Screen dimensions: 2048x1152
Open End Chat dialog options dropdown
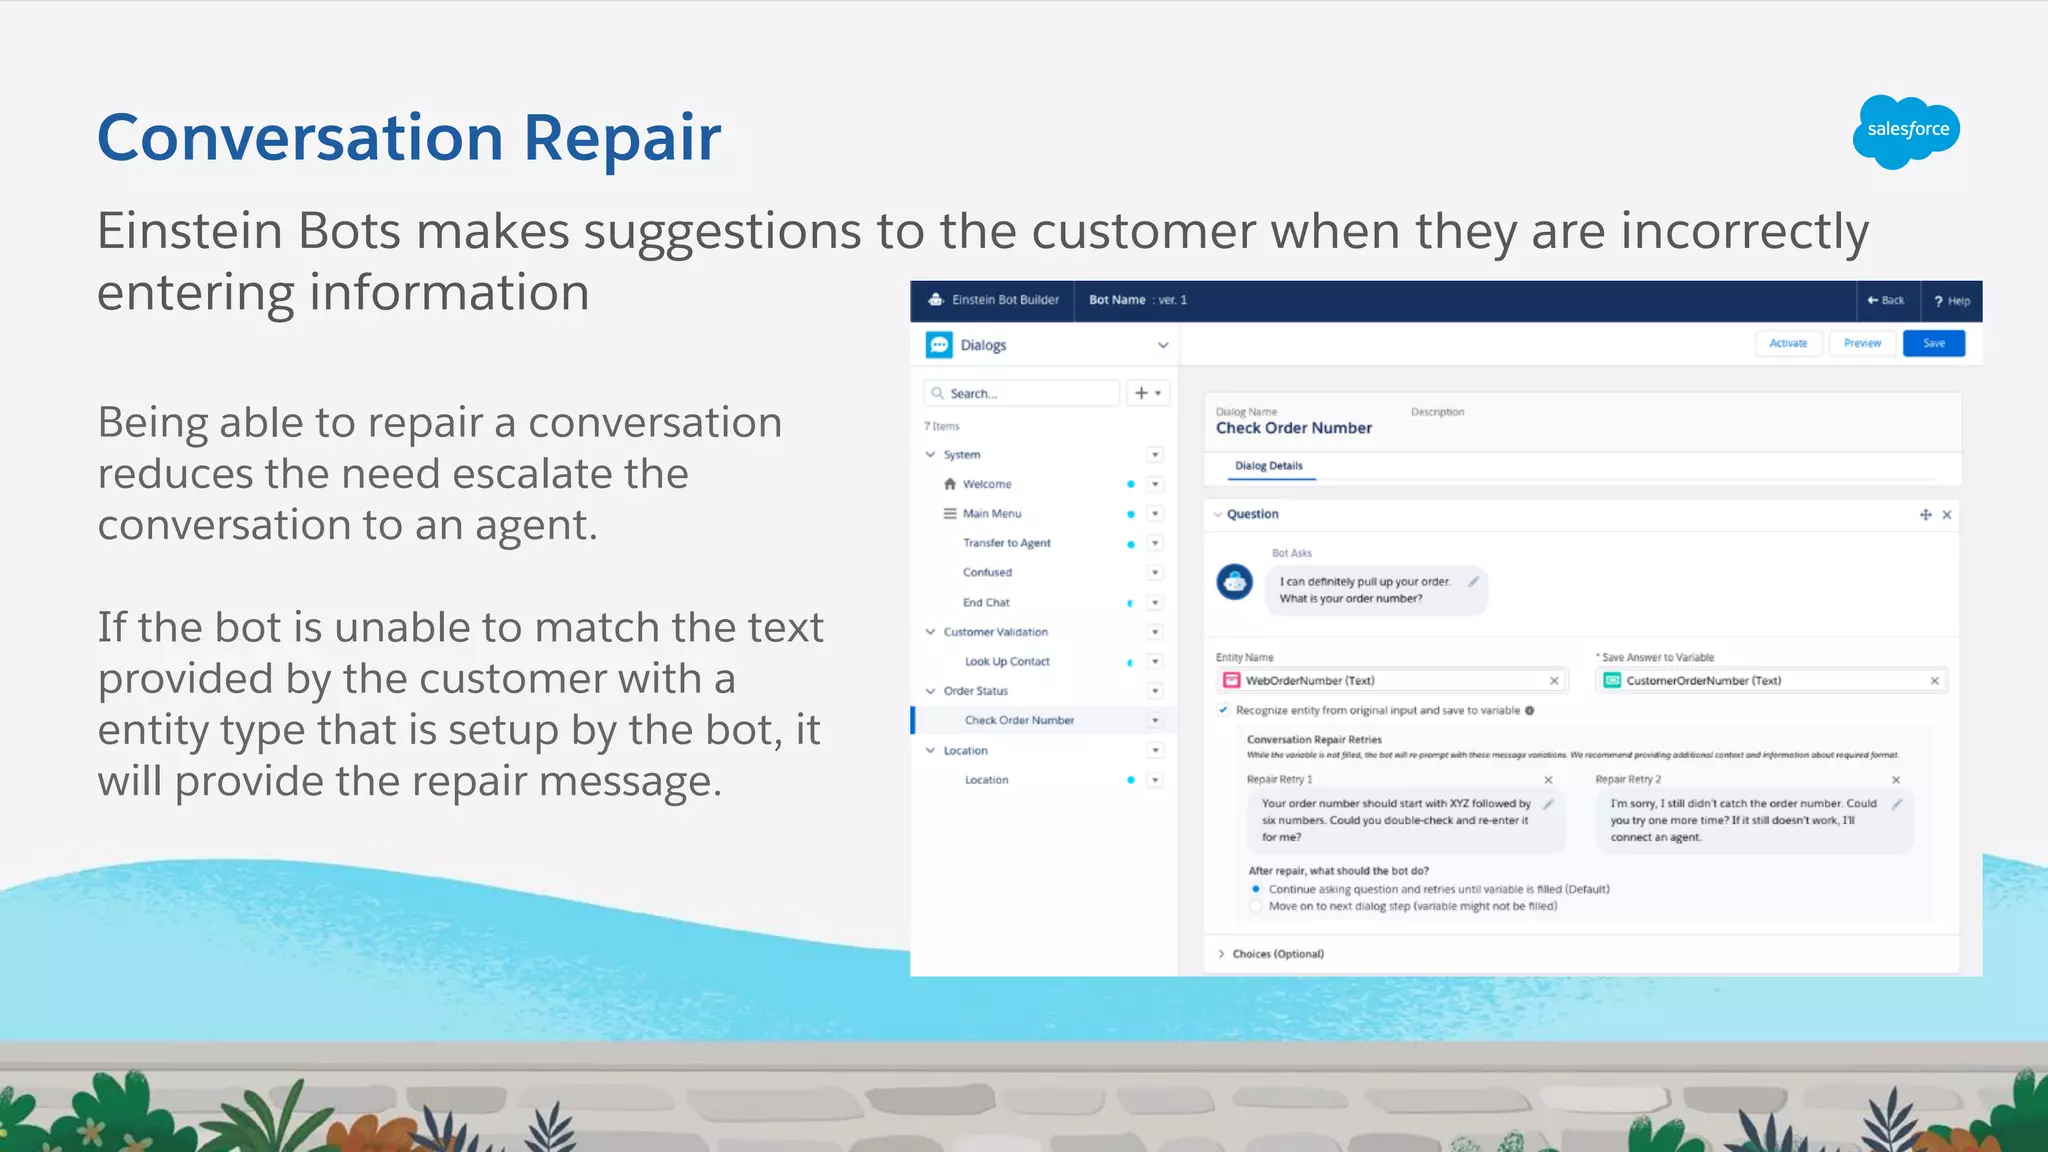(1155, 603)
